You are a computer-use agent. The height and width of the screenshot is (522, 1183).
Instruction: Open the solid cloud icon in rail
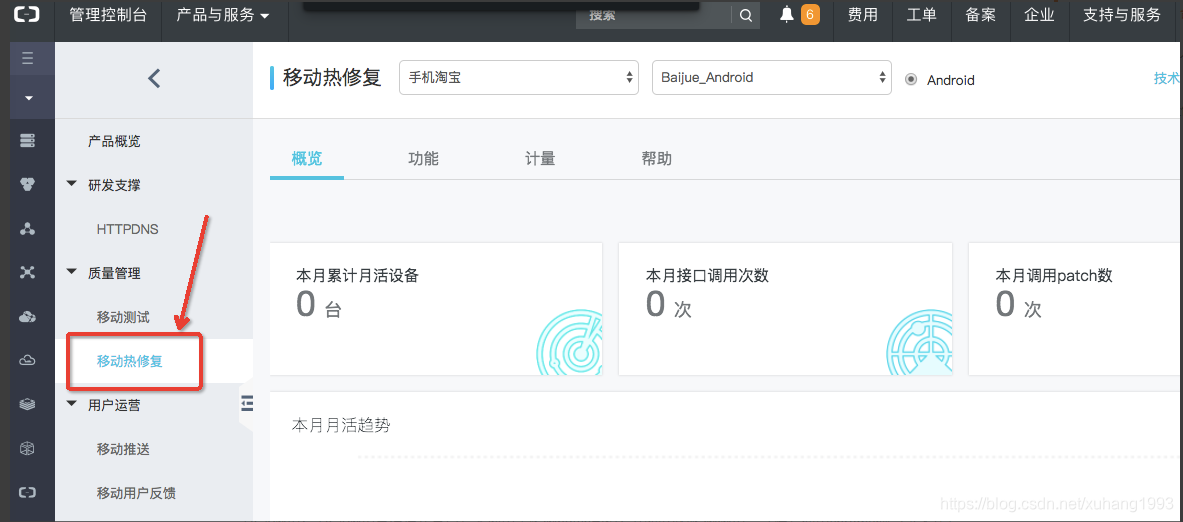click(x=28, y=317)
